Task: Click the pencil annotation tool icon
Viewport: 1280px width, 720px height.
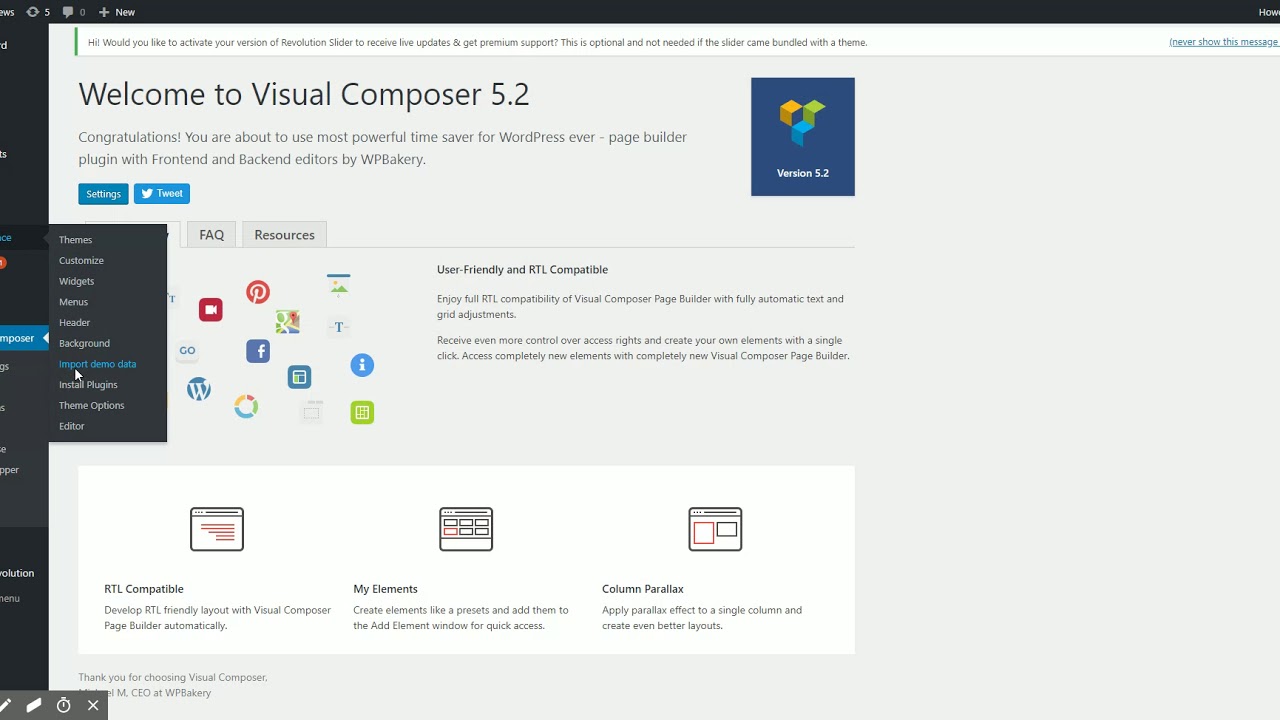Action: 5,706
